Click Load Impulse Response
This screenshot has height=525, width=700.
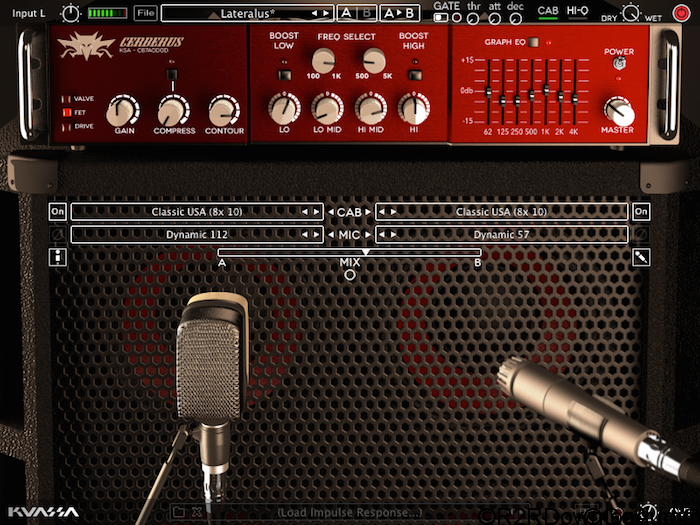pos(348,513)
